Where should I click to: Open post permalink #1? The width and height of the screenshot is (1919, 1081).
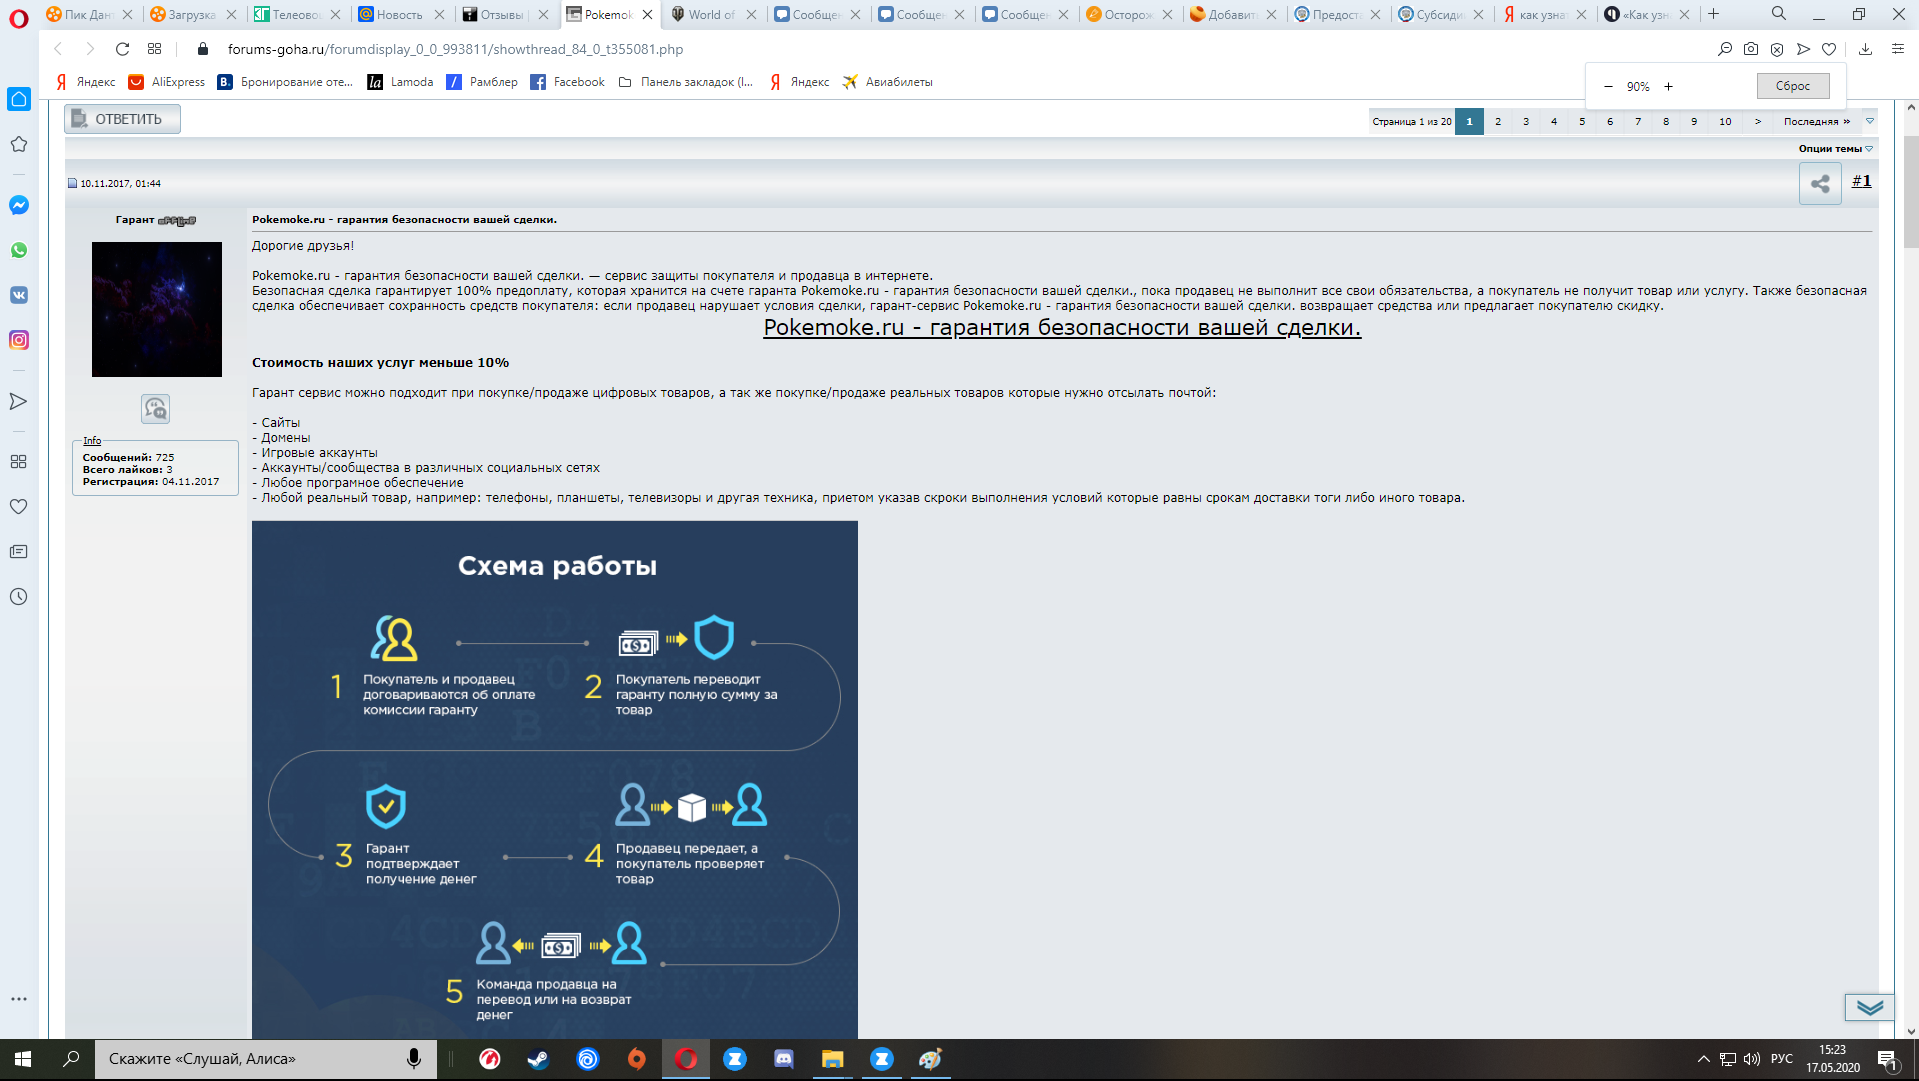coord(1861,181)
